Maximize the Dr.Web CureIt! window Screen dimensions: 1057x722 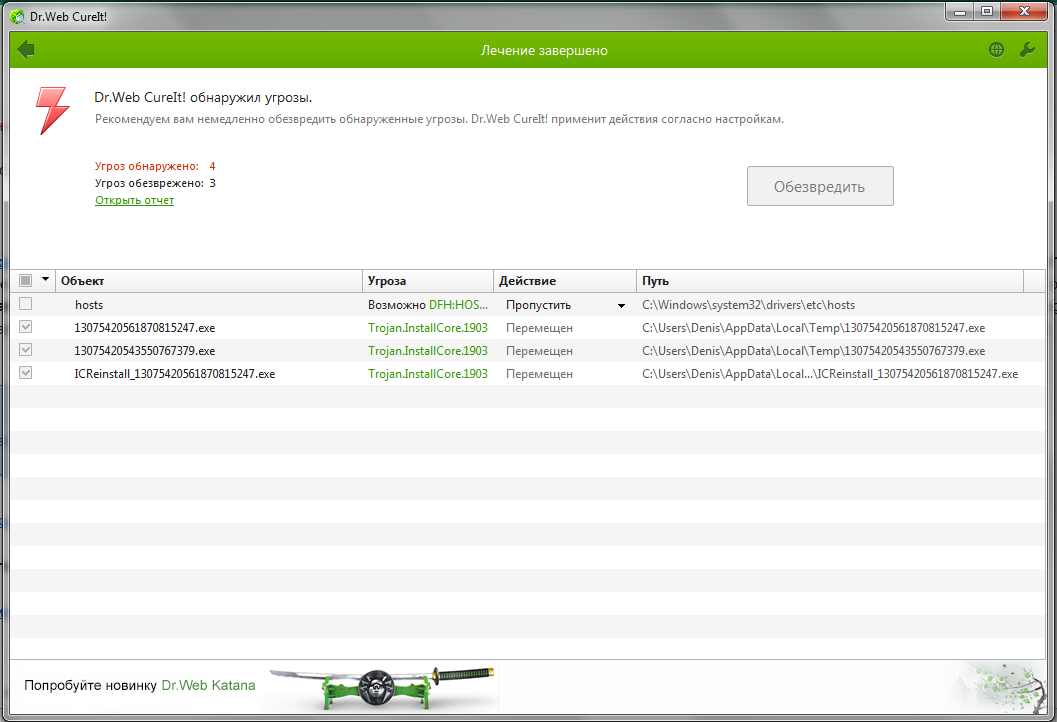tap(987, 11)
